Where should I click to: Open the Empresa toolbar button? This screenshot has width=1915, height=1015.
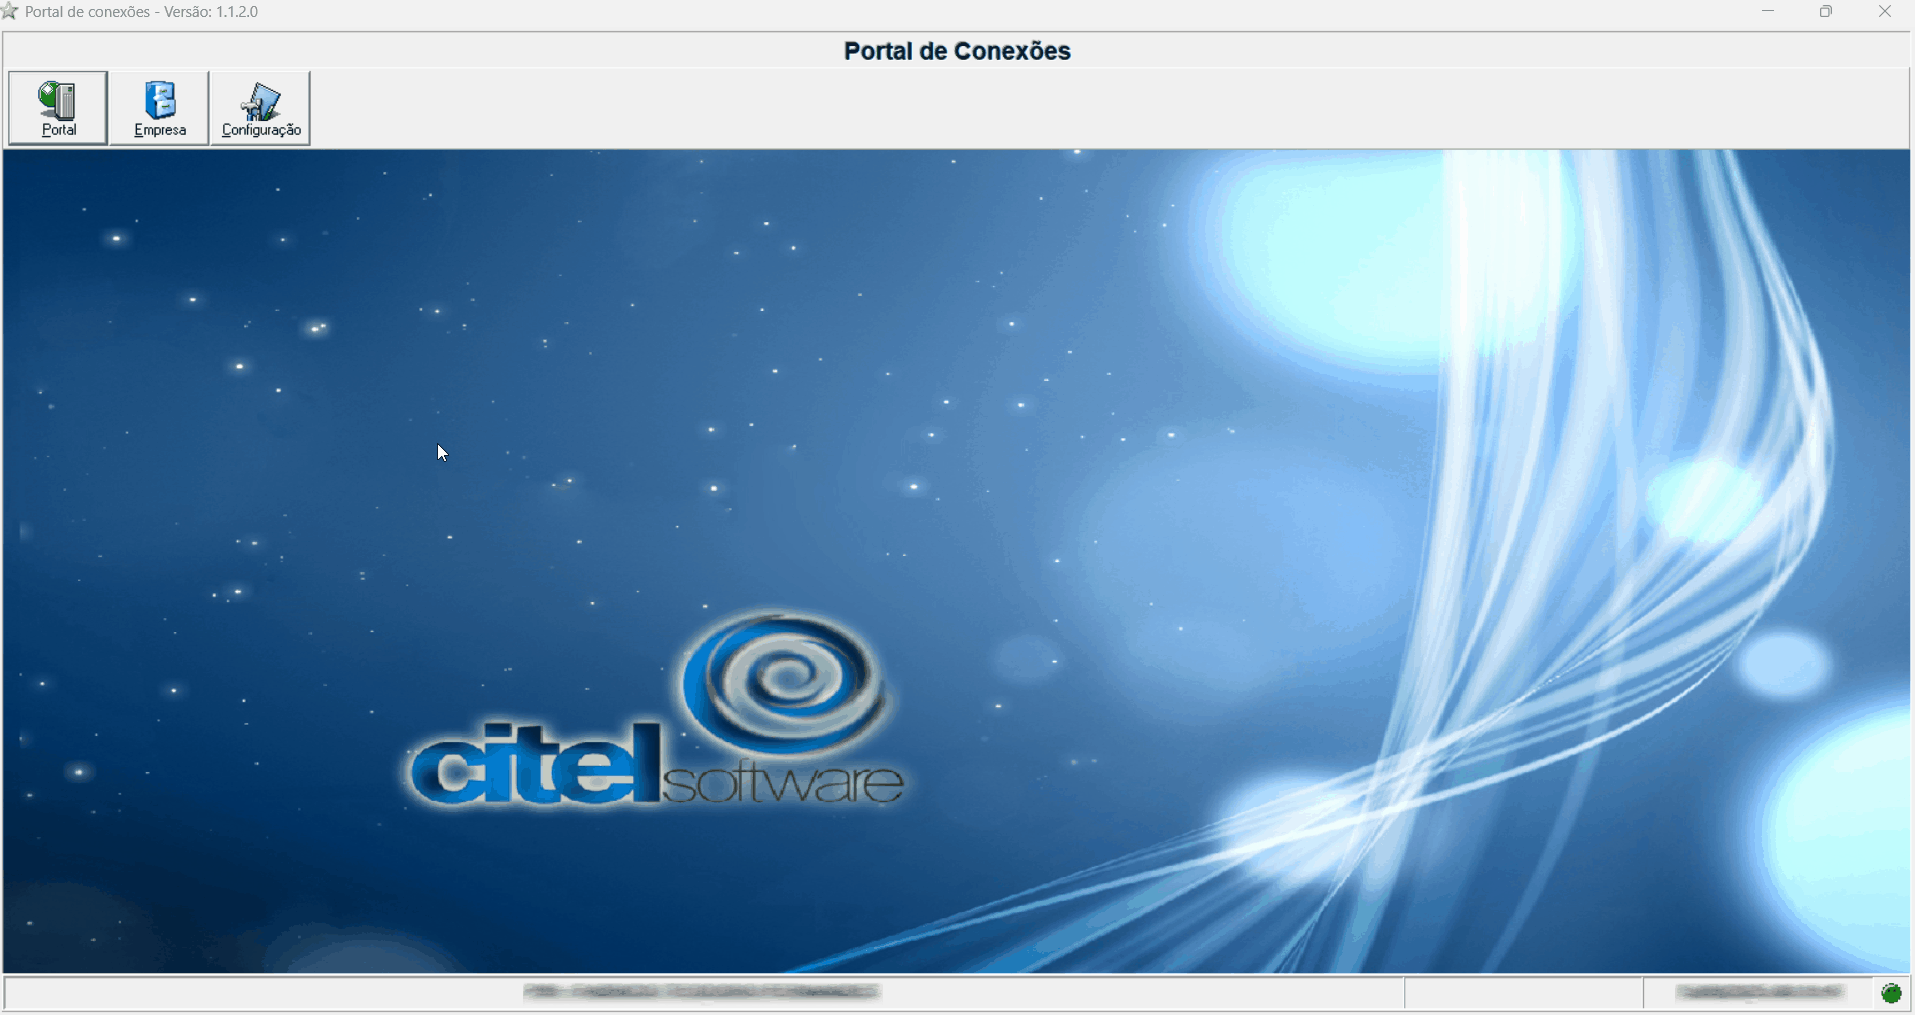(159, 108)
